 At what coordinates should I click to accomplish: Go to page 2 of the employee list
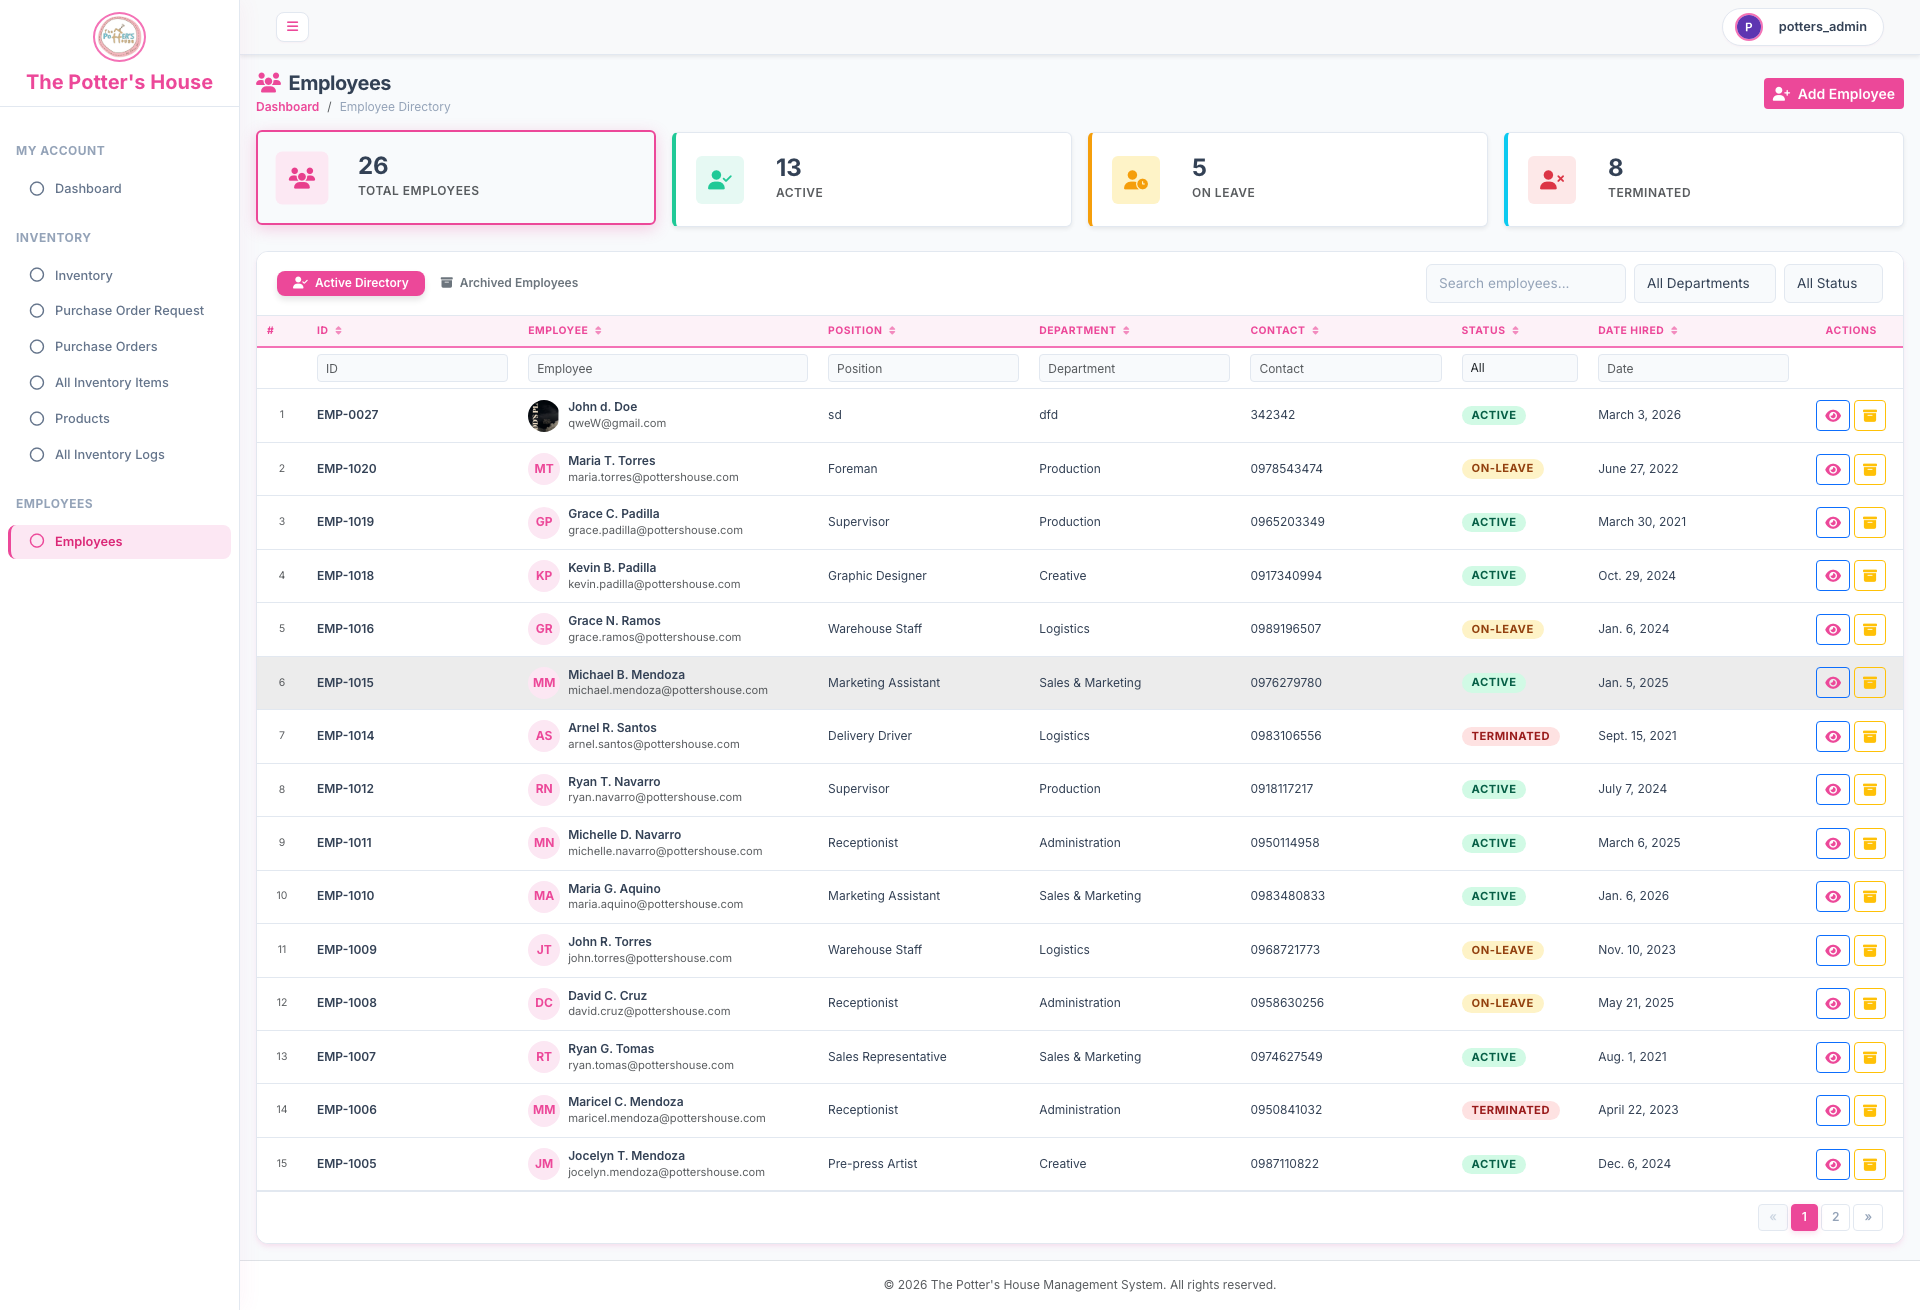(1835, 1217)
